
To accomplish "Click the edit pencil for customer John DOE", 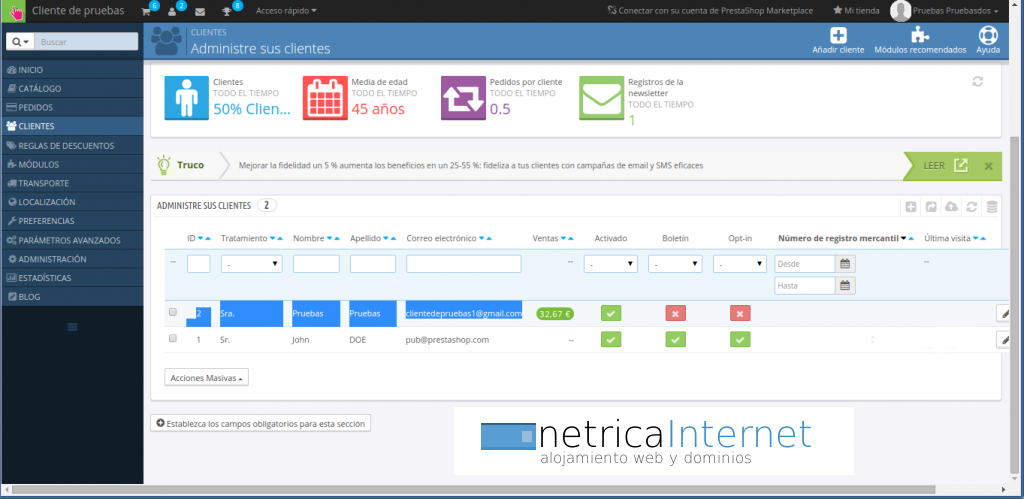I will [1004, 340].
